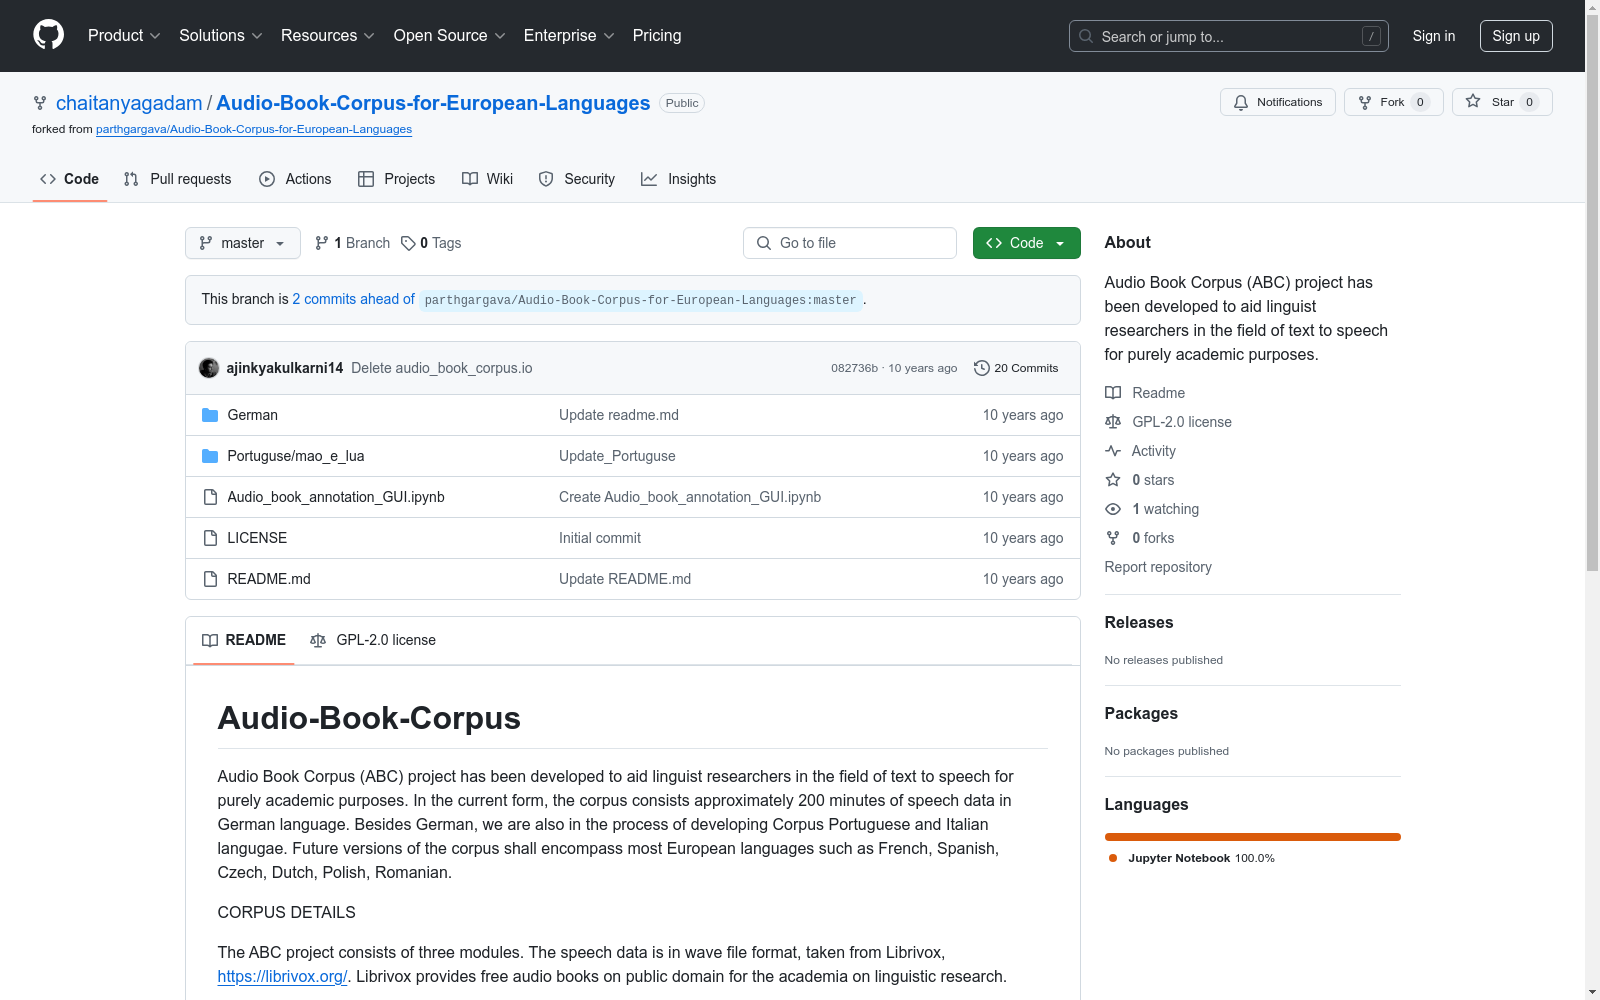This screenshot has height=1000, width=1600.
Task: Click the Jupyter Notebook orange language bar
Action: pos(1253,837)
